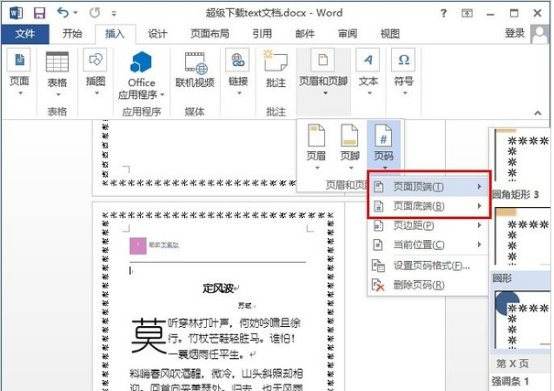Click the 表格 (Table) grid icon

point(57,62)
